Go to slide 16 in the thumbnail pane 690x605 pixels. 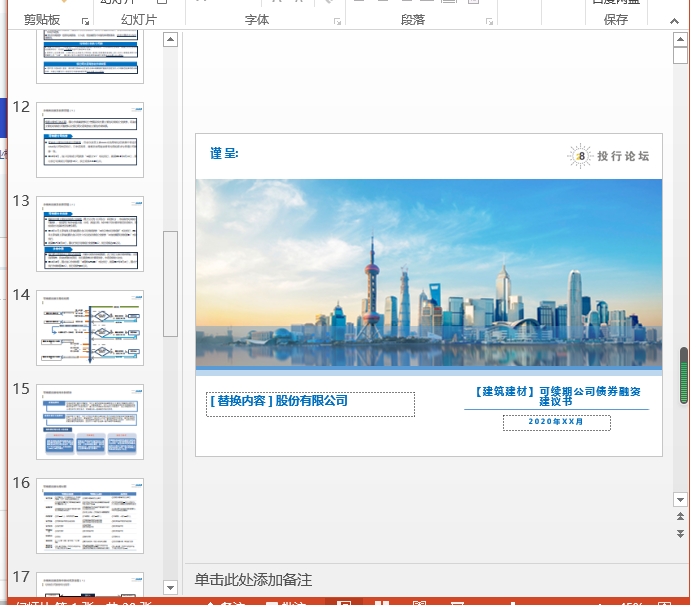click(x=90, y=515)
